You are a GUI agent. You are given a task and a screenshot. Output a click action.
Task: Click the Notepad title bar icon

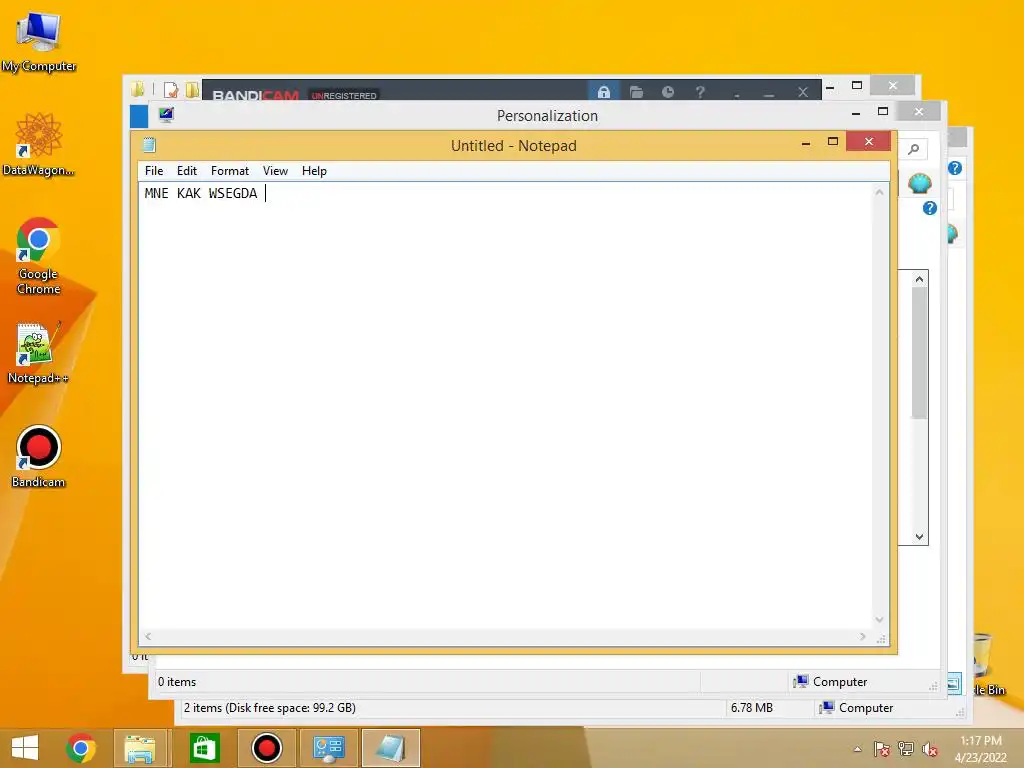click(x=150, y=145)
